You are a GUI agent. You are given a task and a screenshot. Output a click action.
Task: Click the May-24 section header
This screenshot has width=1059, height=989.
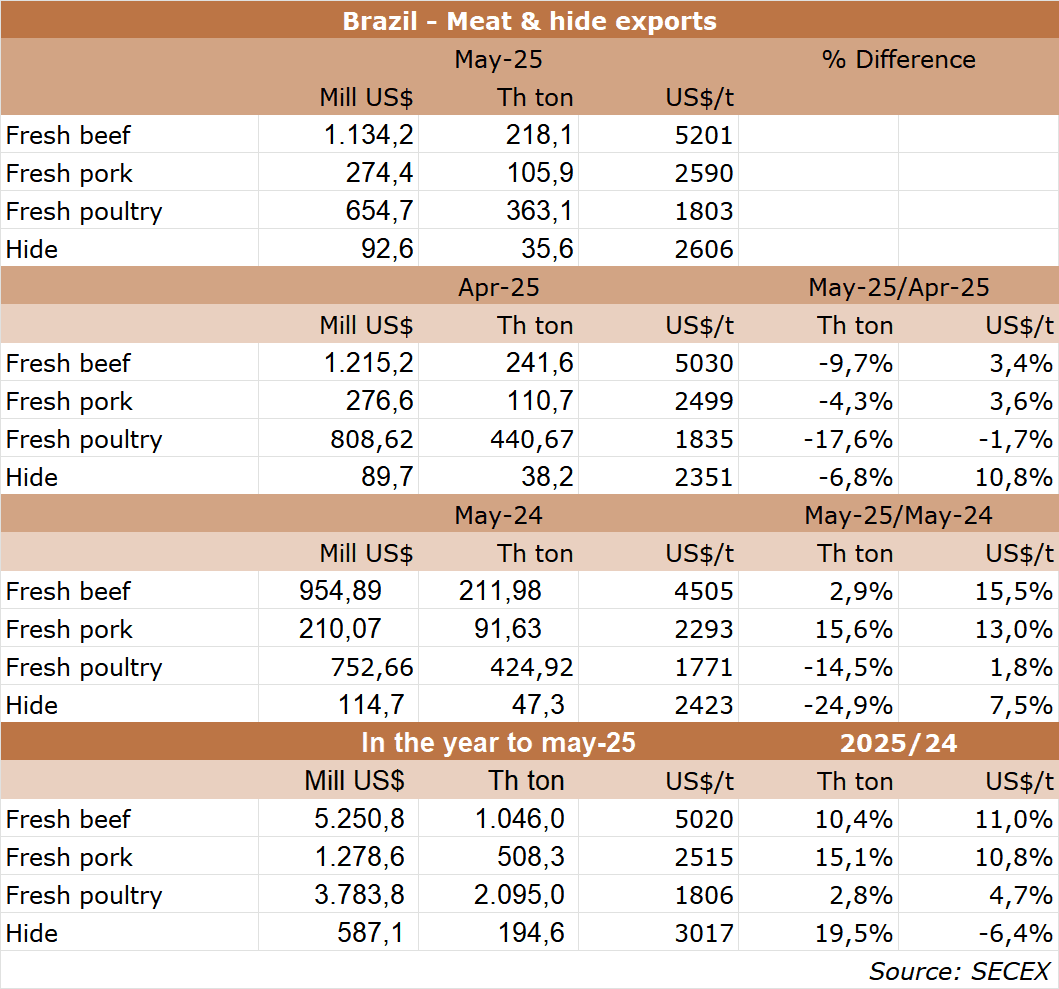click(498, 516)
